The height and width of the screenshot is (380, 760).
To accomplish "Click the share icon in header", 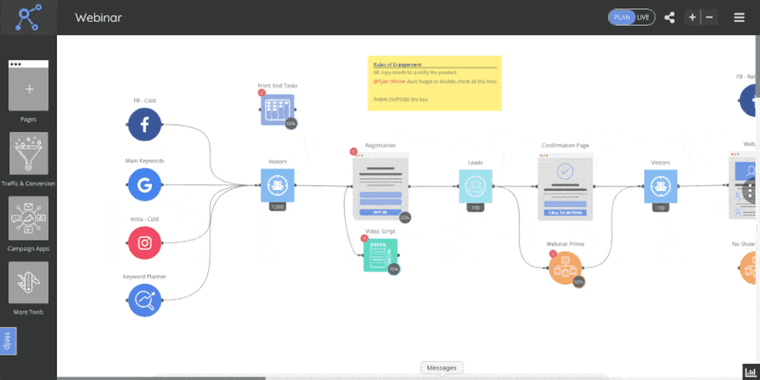I will [669, 18].
